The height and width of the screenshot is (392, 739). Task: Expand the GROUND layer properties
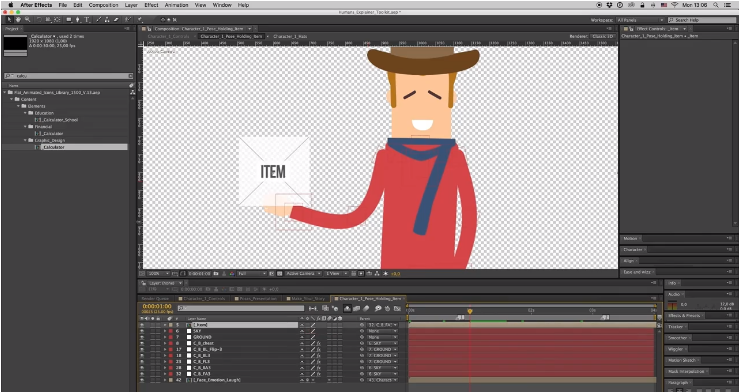[x=165, y=337]
